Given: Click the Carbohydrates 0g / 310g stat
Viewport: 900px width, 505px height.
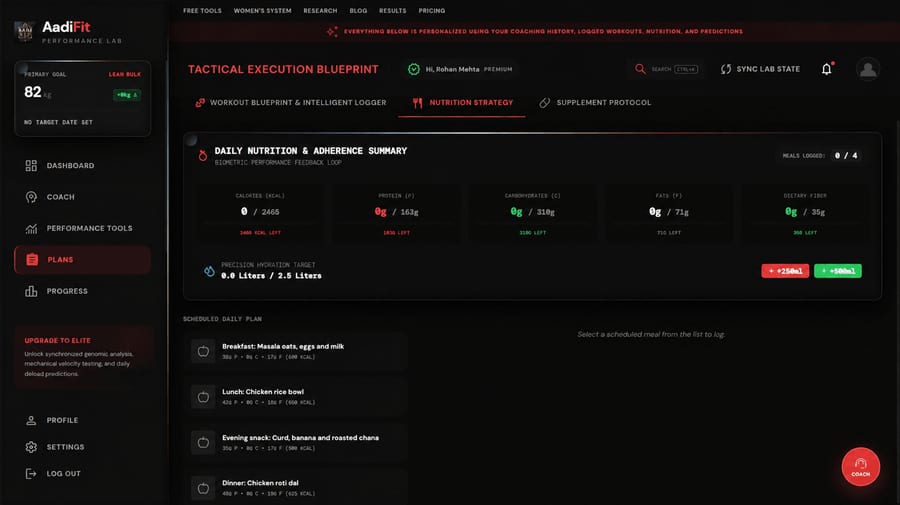Looking at the screenshot, I should pyautogui.click(x=533, y=213).
